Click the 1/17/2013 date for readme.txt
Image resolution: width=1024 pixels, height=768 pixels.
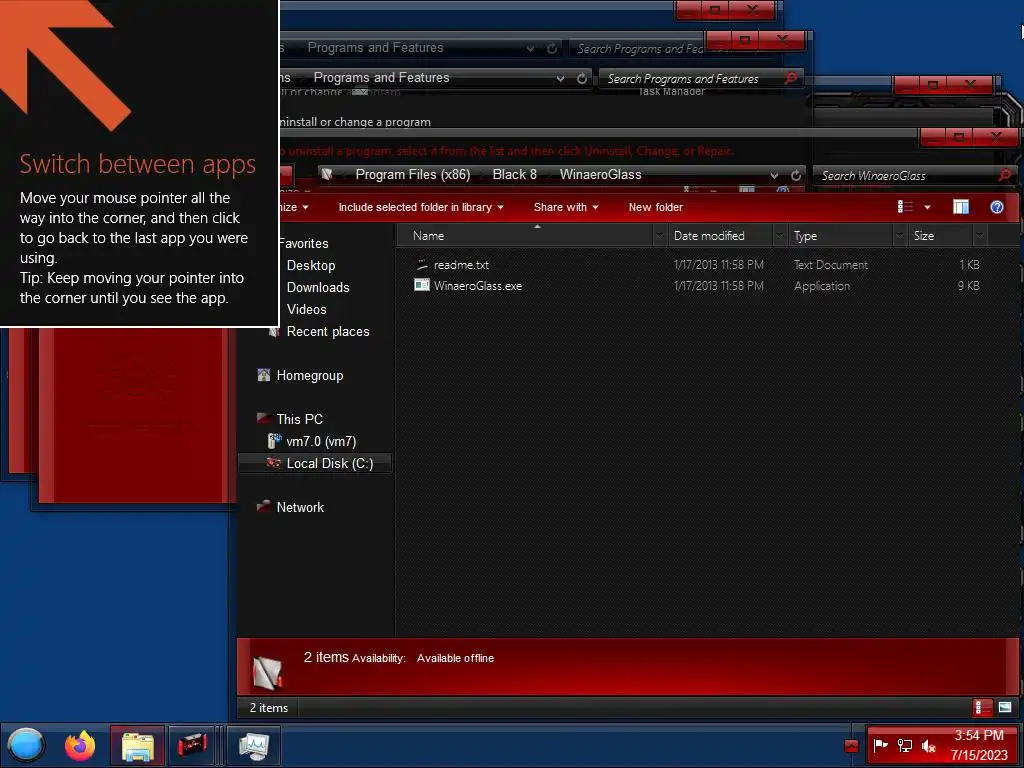pos(718,264)
